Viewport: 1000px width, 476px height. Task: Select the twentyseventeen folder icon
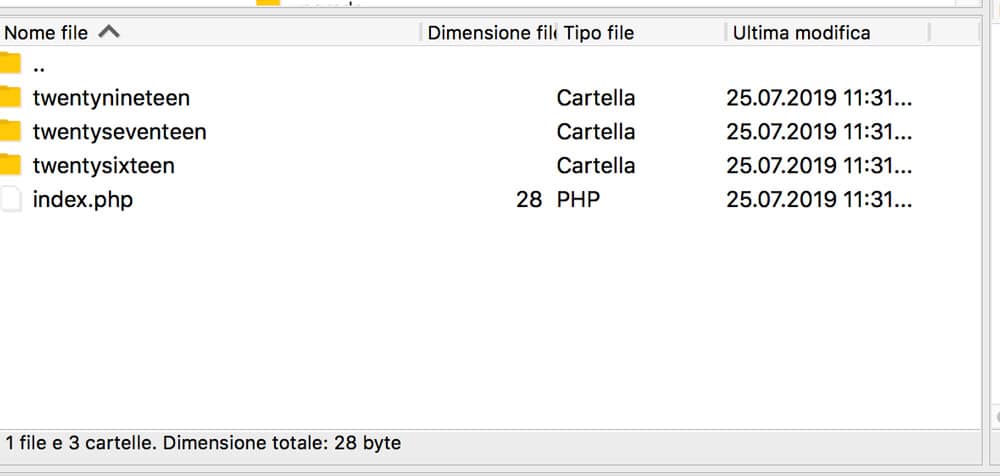[10, 131]
